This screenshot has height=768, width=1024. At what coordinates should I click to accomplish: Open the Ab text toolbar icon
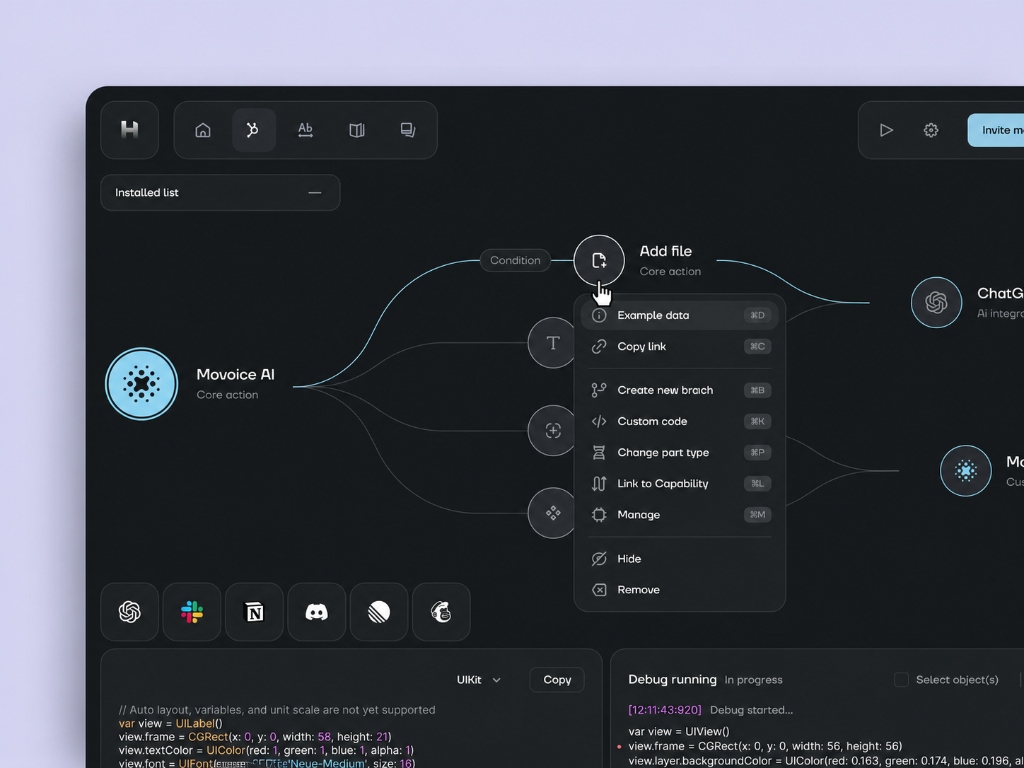pyautogui.click(x=305, y=130)
